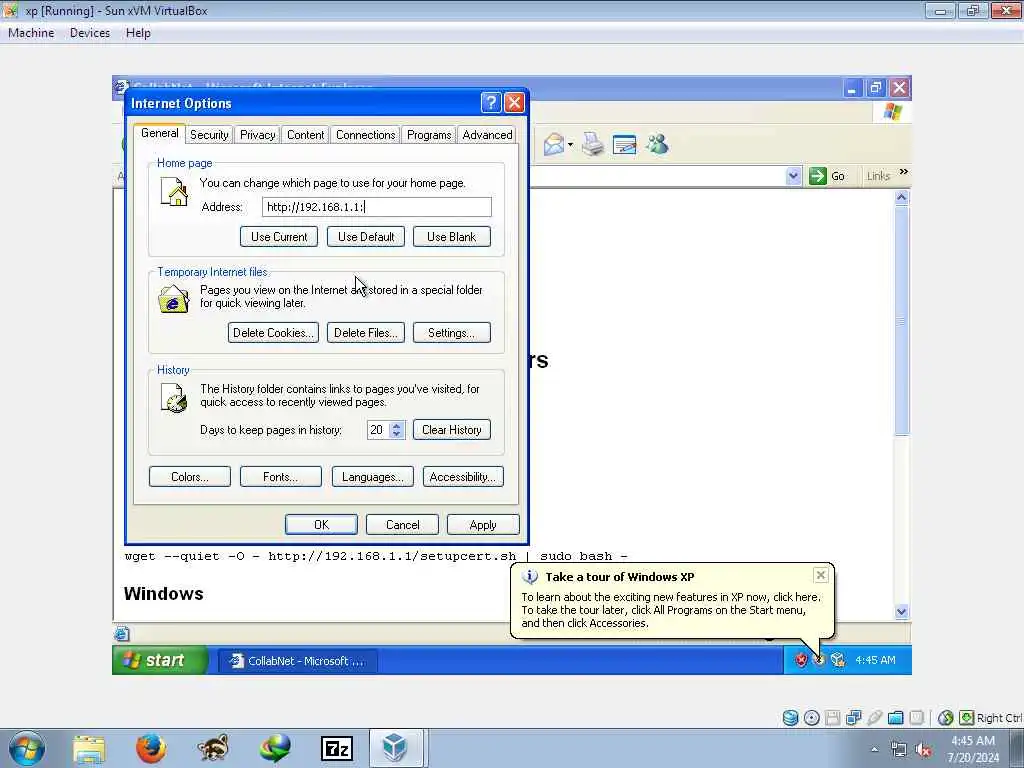Click the VirtualBox cube icon on host taskbar

(x=395, y=748)
